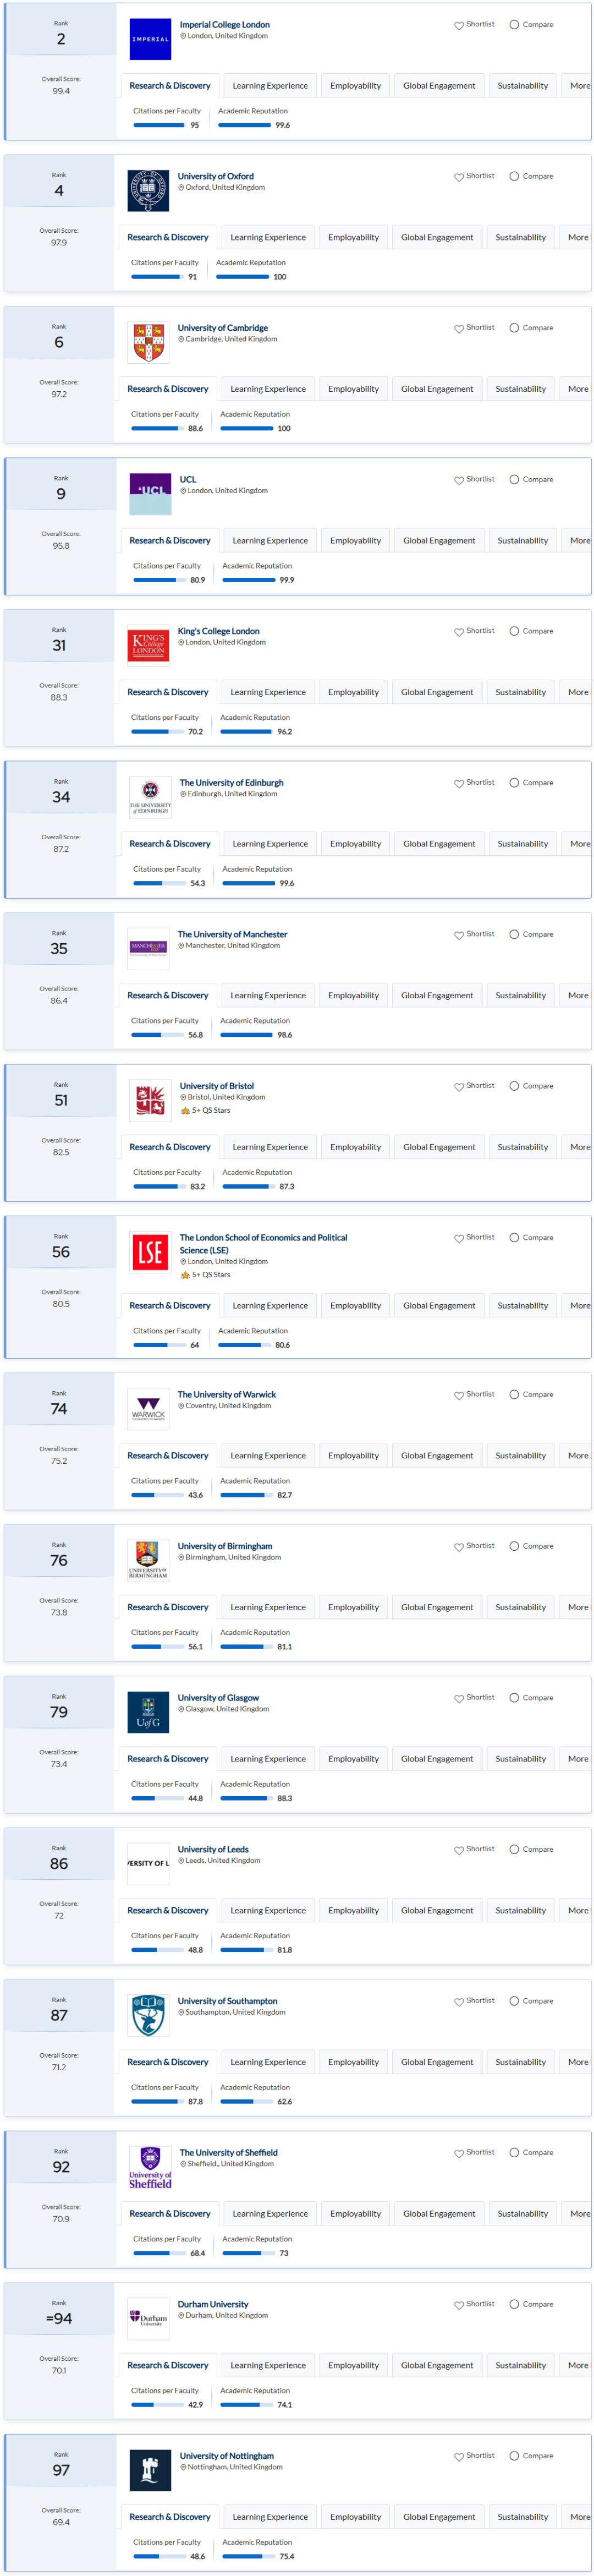
Task: Switch to Employability tab for University of Manchester
Action: (x=353, y=996)
